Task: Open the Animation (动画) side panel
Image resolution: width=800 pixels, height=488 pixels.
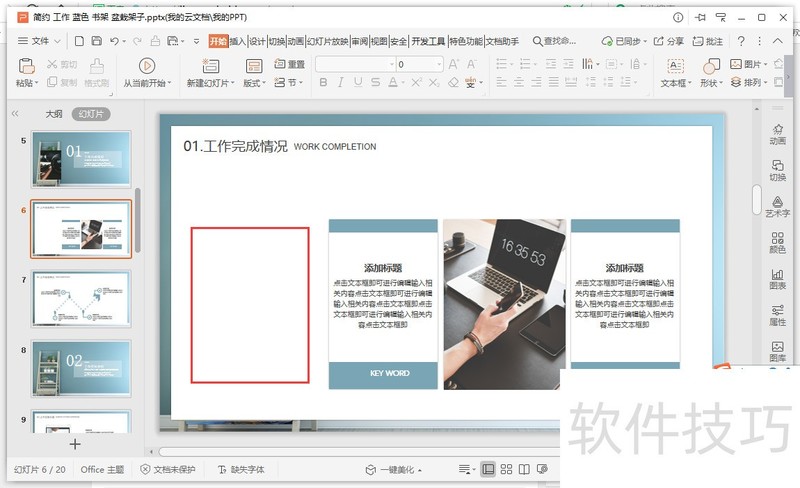Action: click(778, 134)
